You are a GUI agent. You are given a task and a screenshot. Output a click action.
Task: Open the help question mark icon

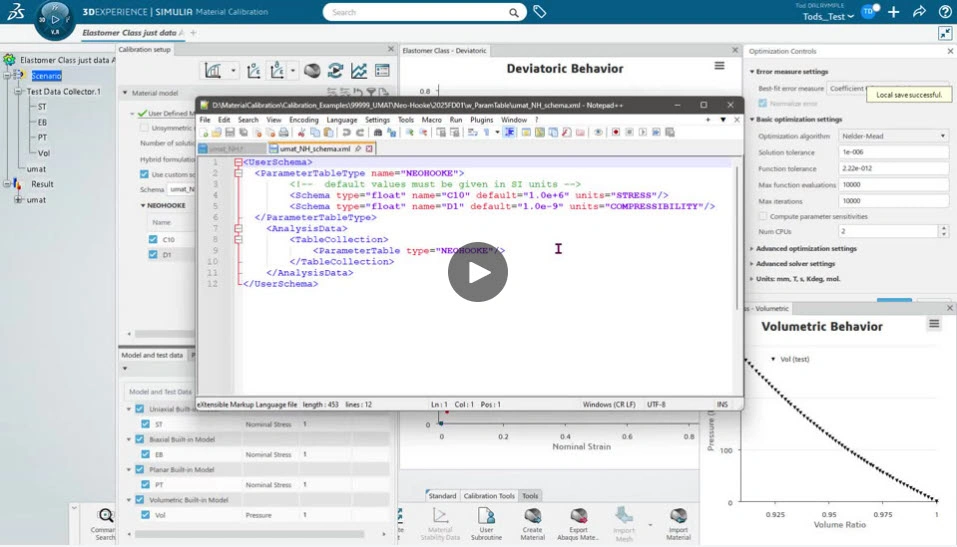point(945,12)
